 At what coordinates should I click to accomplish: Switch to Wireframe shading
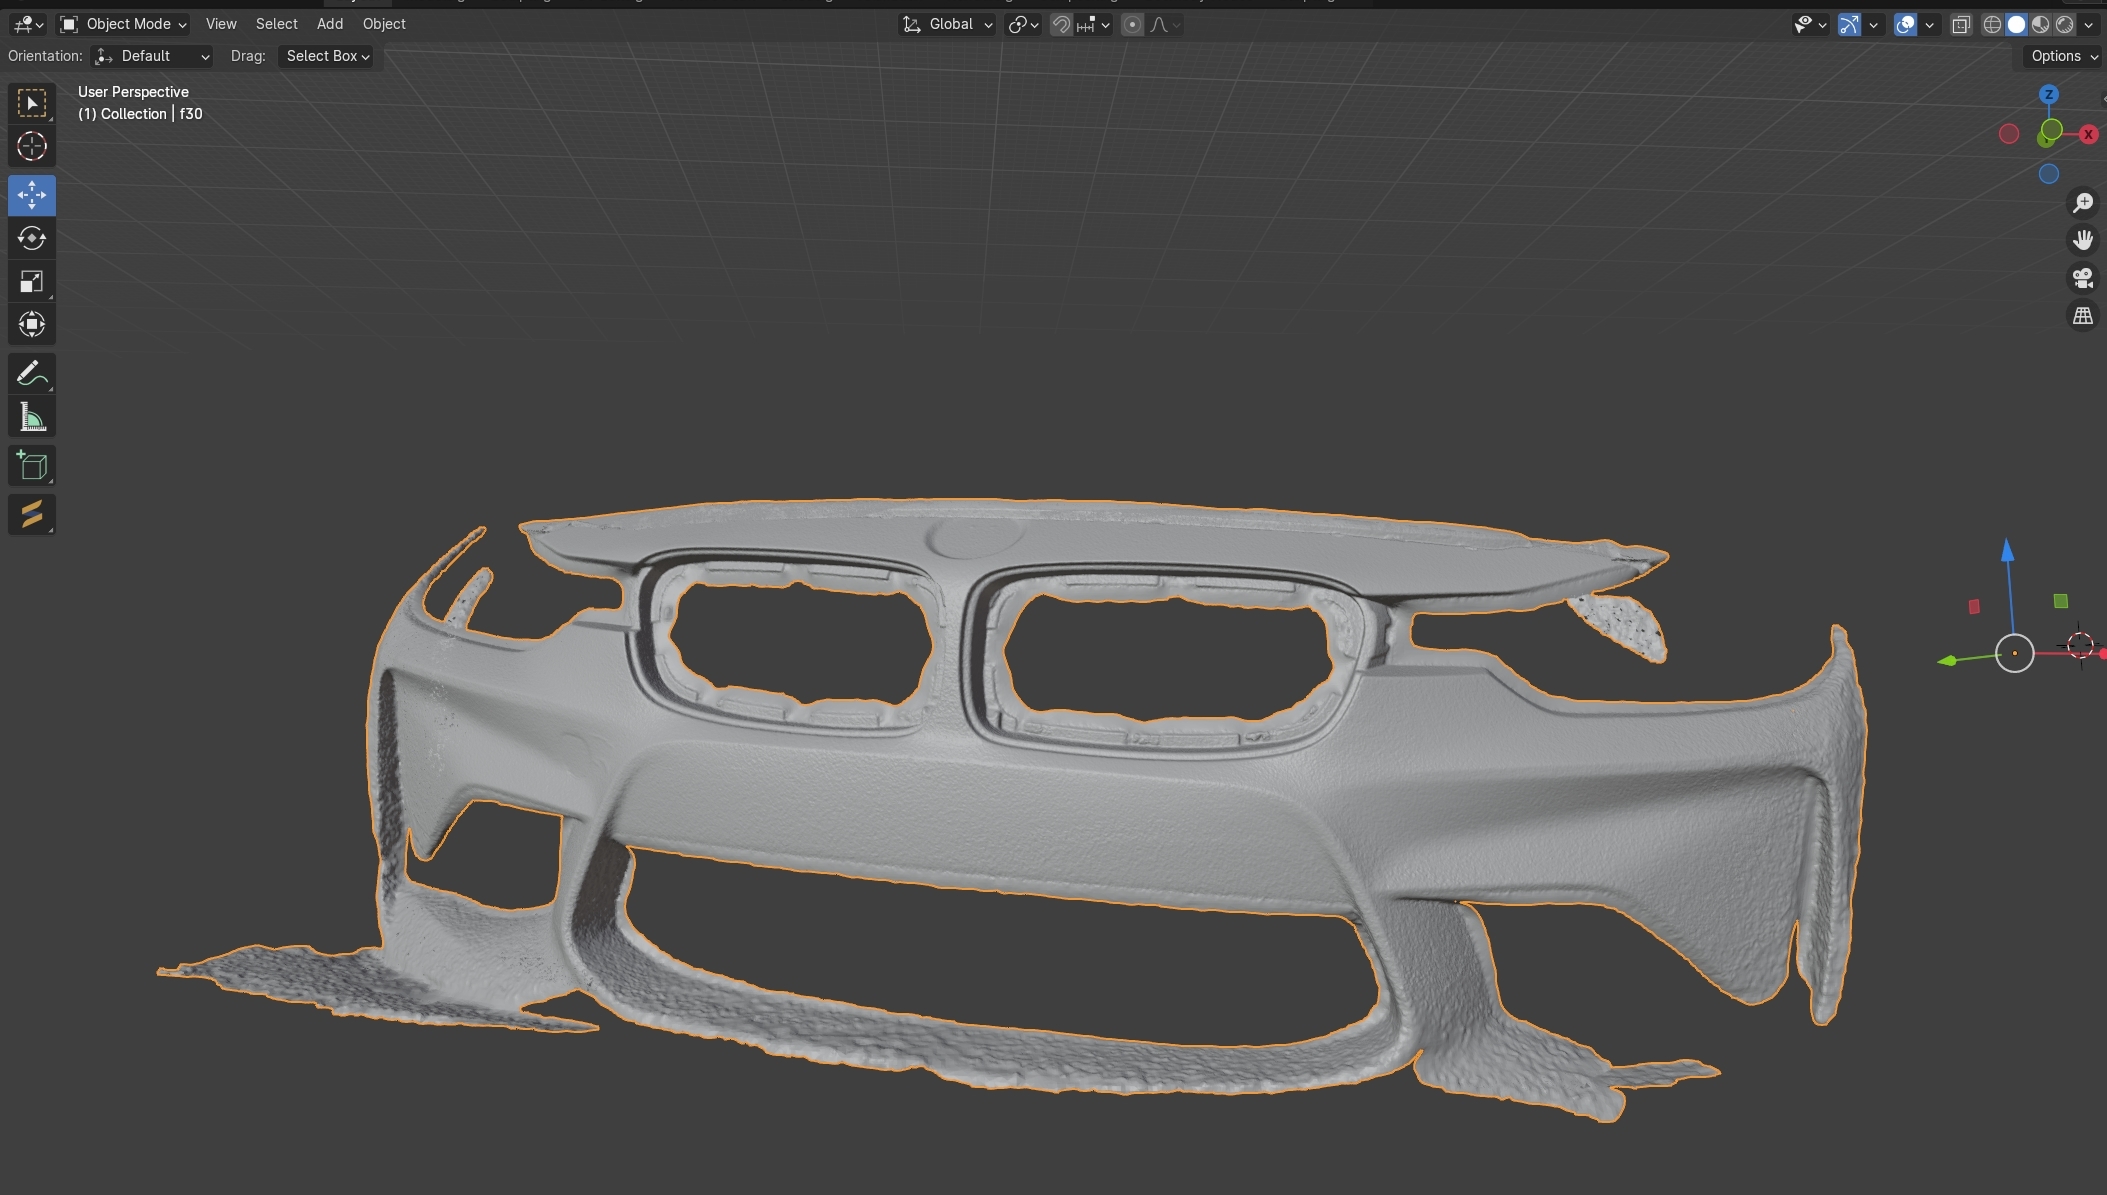[1992, 25]
